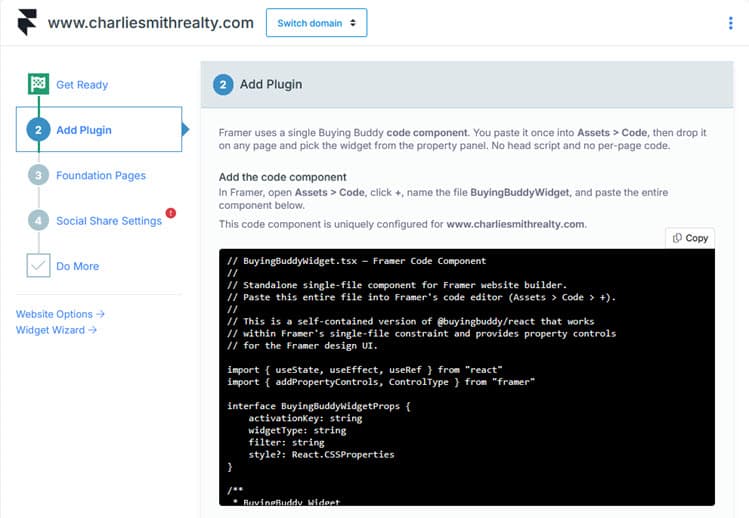This screenshot has width=749, height=518.
Task: Select the Add Plugin step link
Action: click(x=84, y=130)
